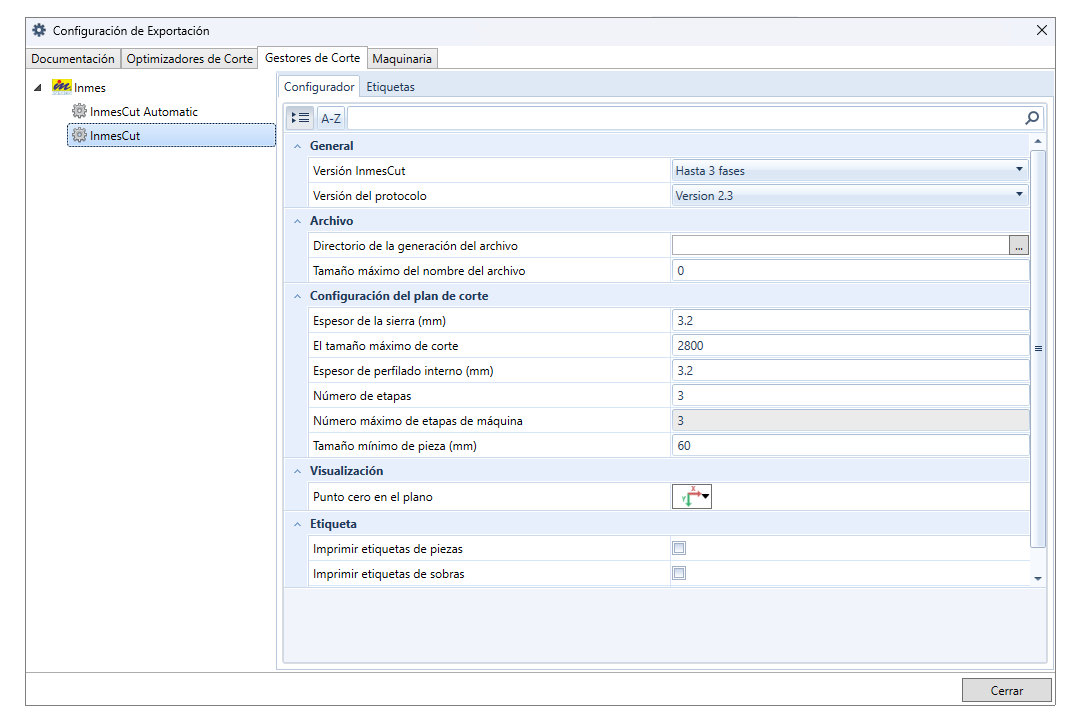Viewport: 1072px width, 724px height.
Task: Select the Gestores de Corte tab
Action: click(x=312, y=58)
